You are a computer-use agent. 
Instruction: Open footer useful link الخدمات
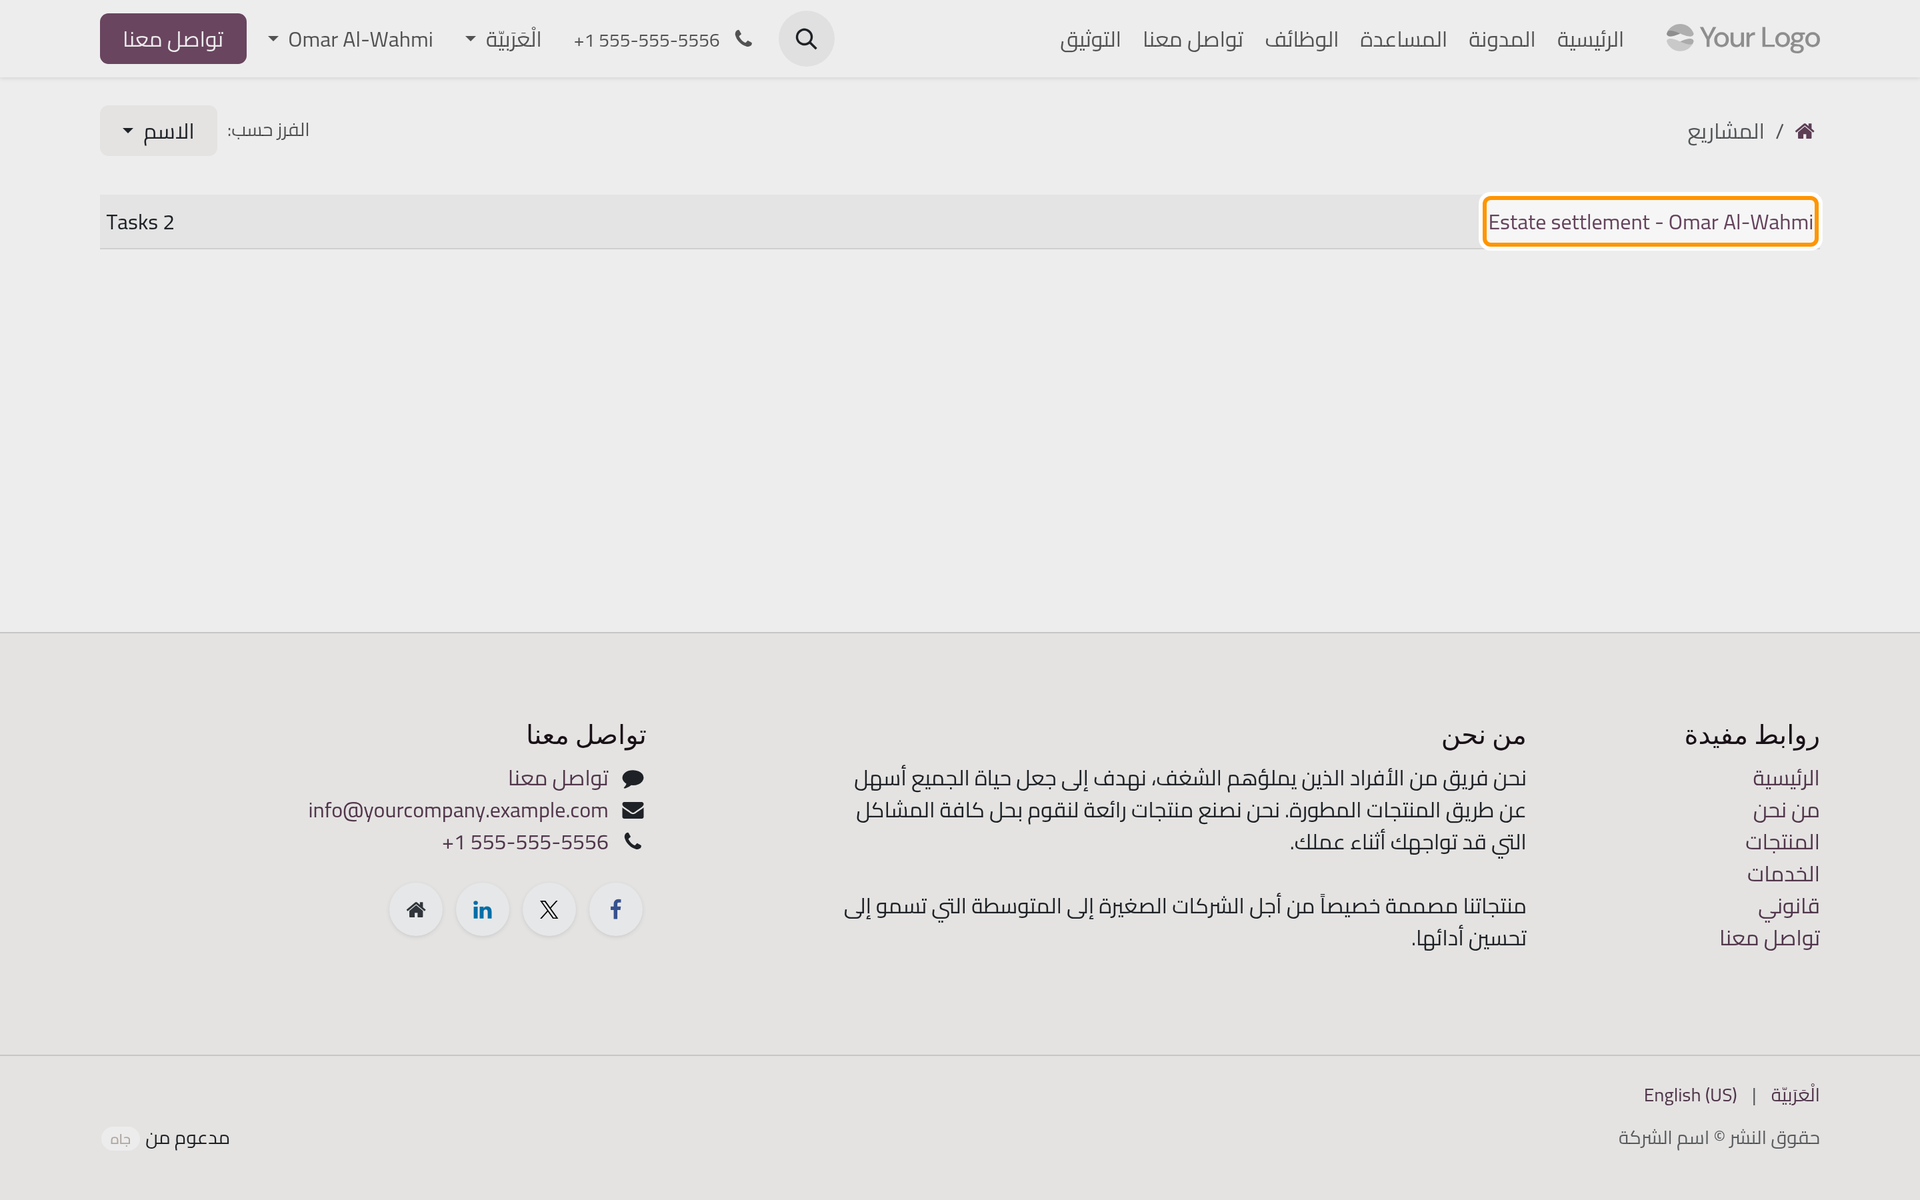click(x=1783, y=874)
